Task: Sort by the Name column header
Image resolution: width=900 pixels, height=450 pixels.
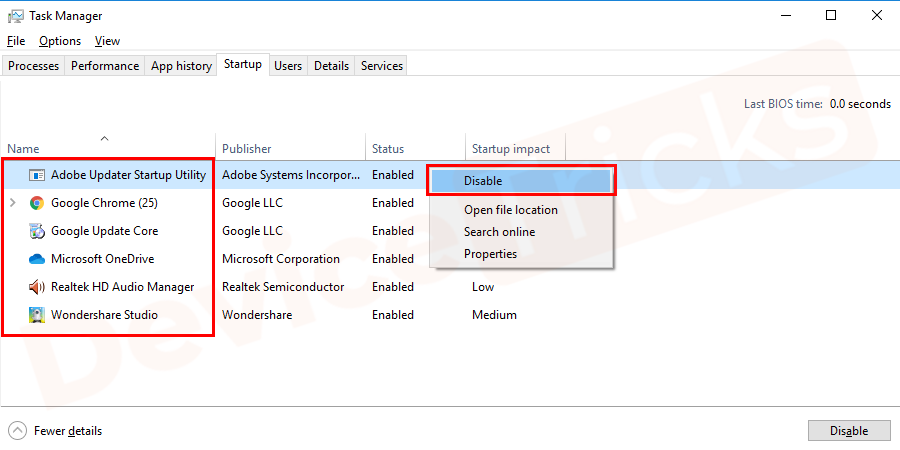Action: [x=108, y=149]
